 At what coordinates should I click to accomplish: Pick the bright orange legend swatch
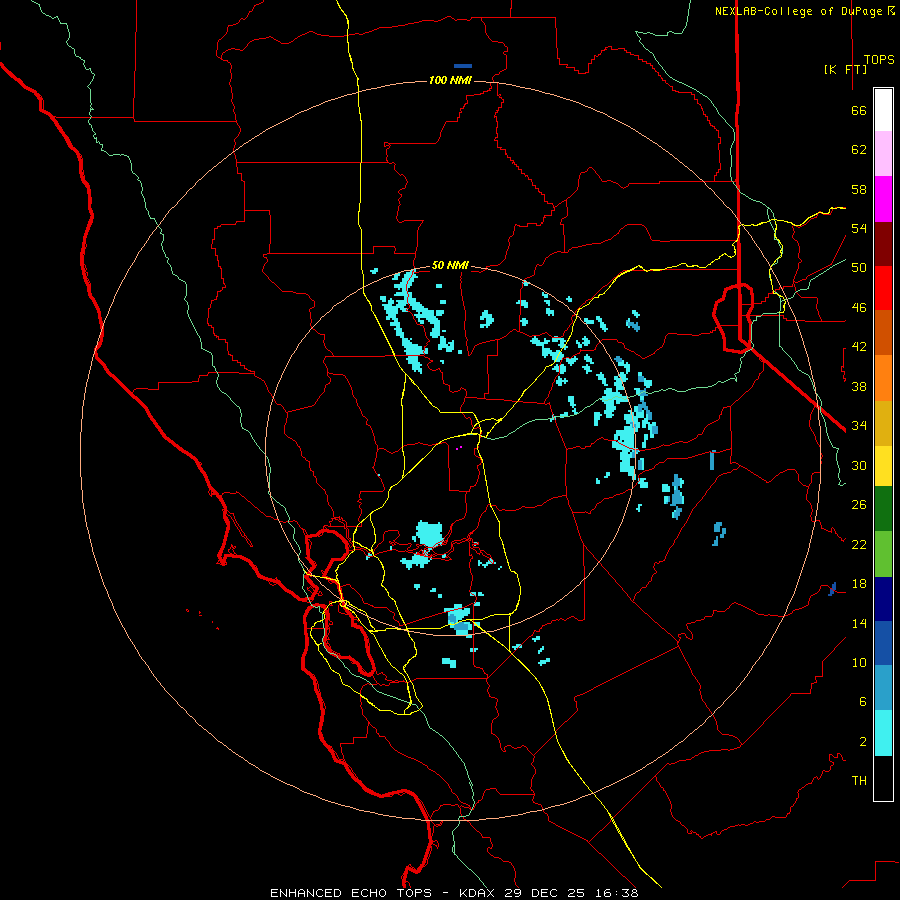pos(883,378)
